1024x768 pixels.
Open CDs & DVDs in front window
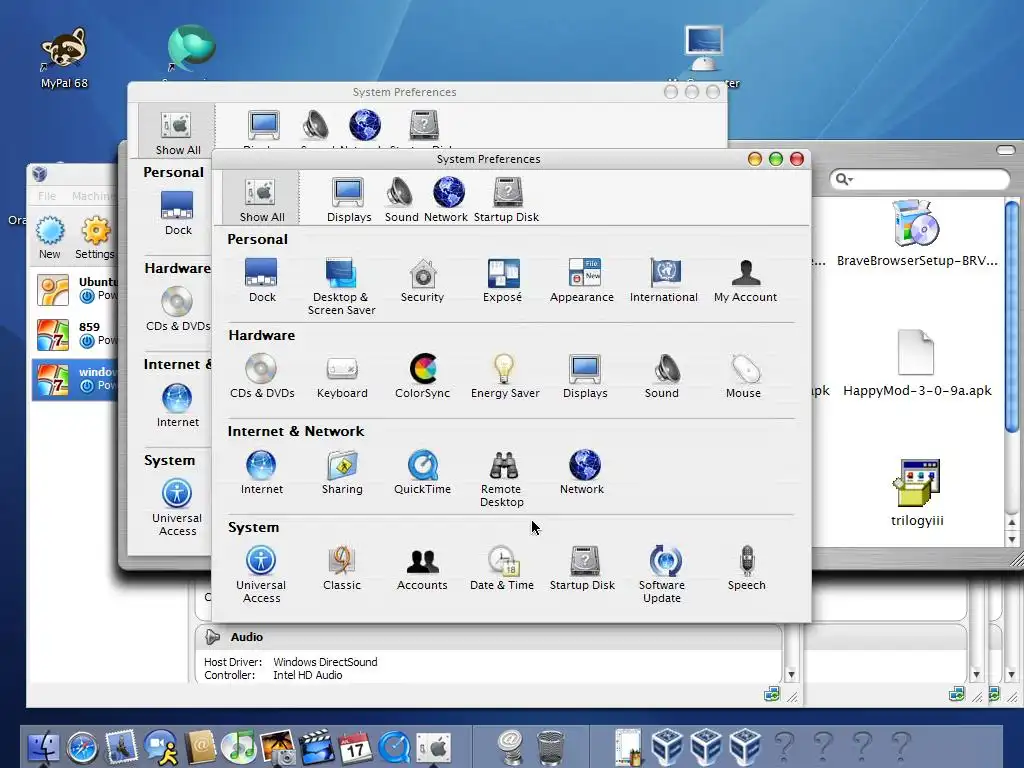[x=262, y=376]
